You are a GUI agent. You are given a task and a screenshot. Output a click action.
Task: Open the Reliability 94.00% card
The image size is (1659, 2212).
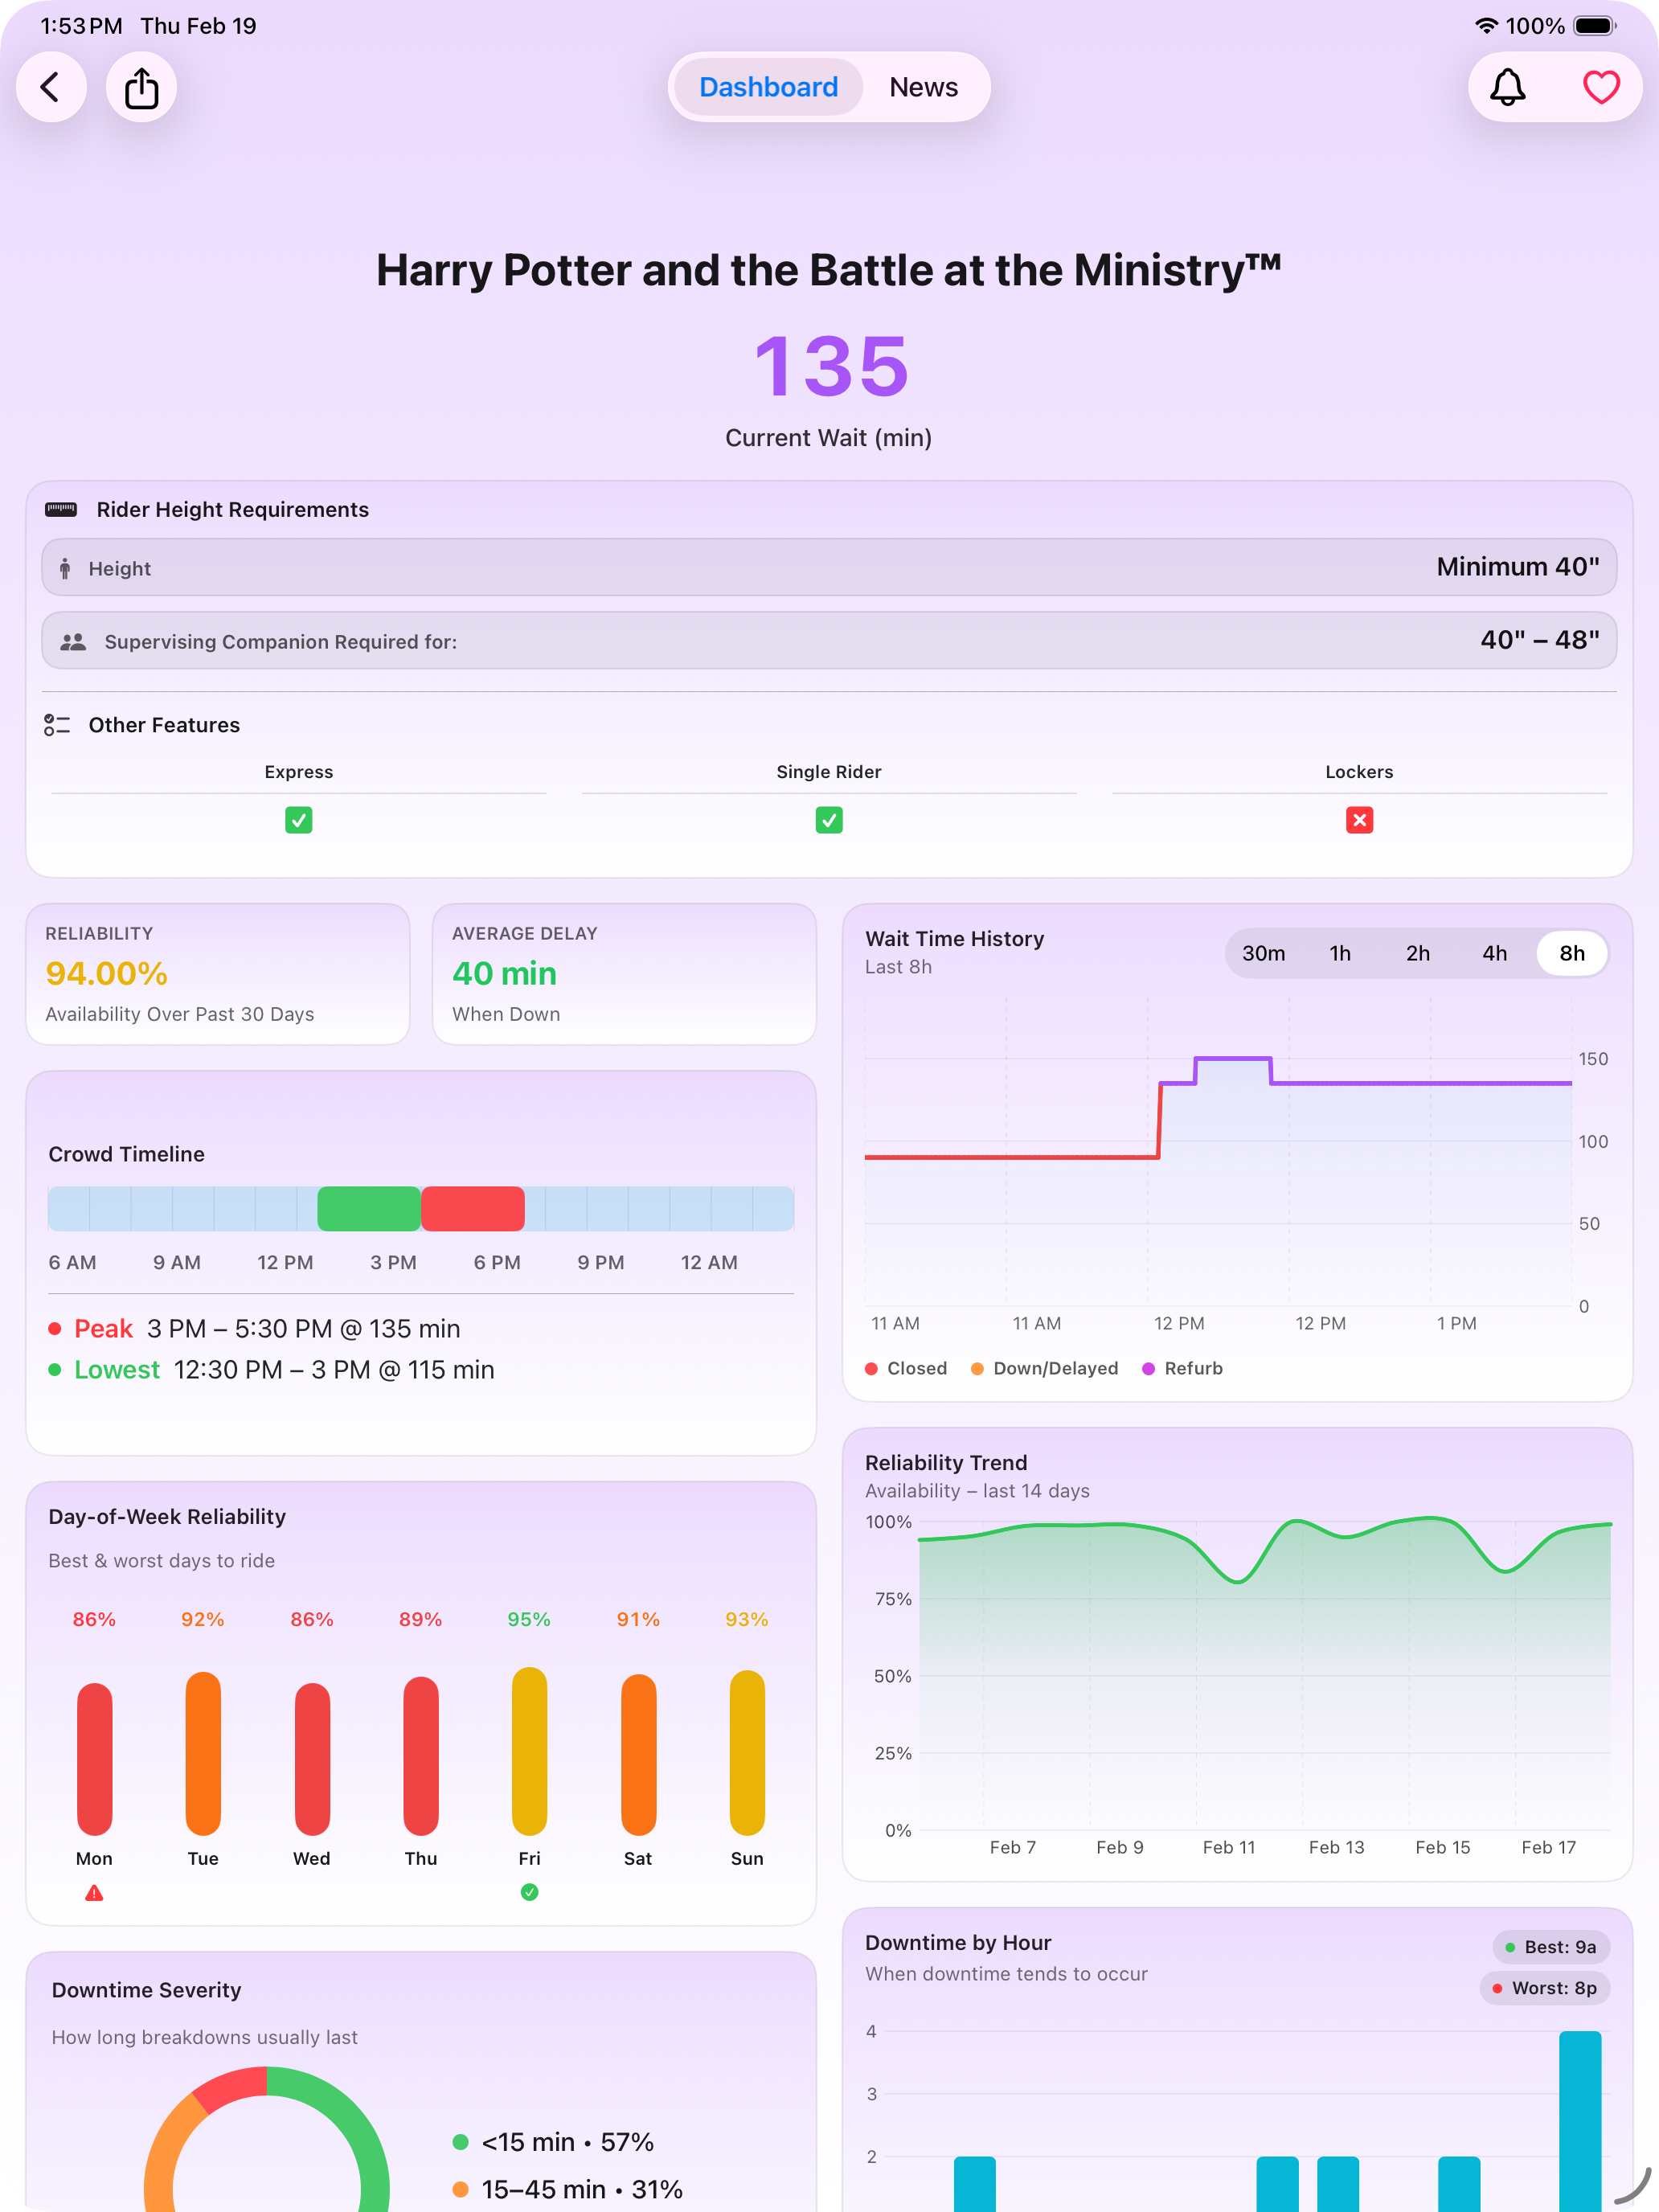click(x=218, y=974)
